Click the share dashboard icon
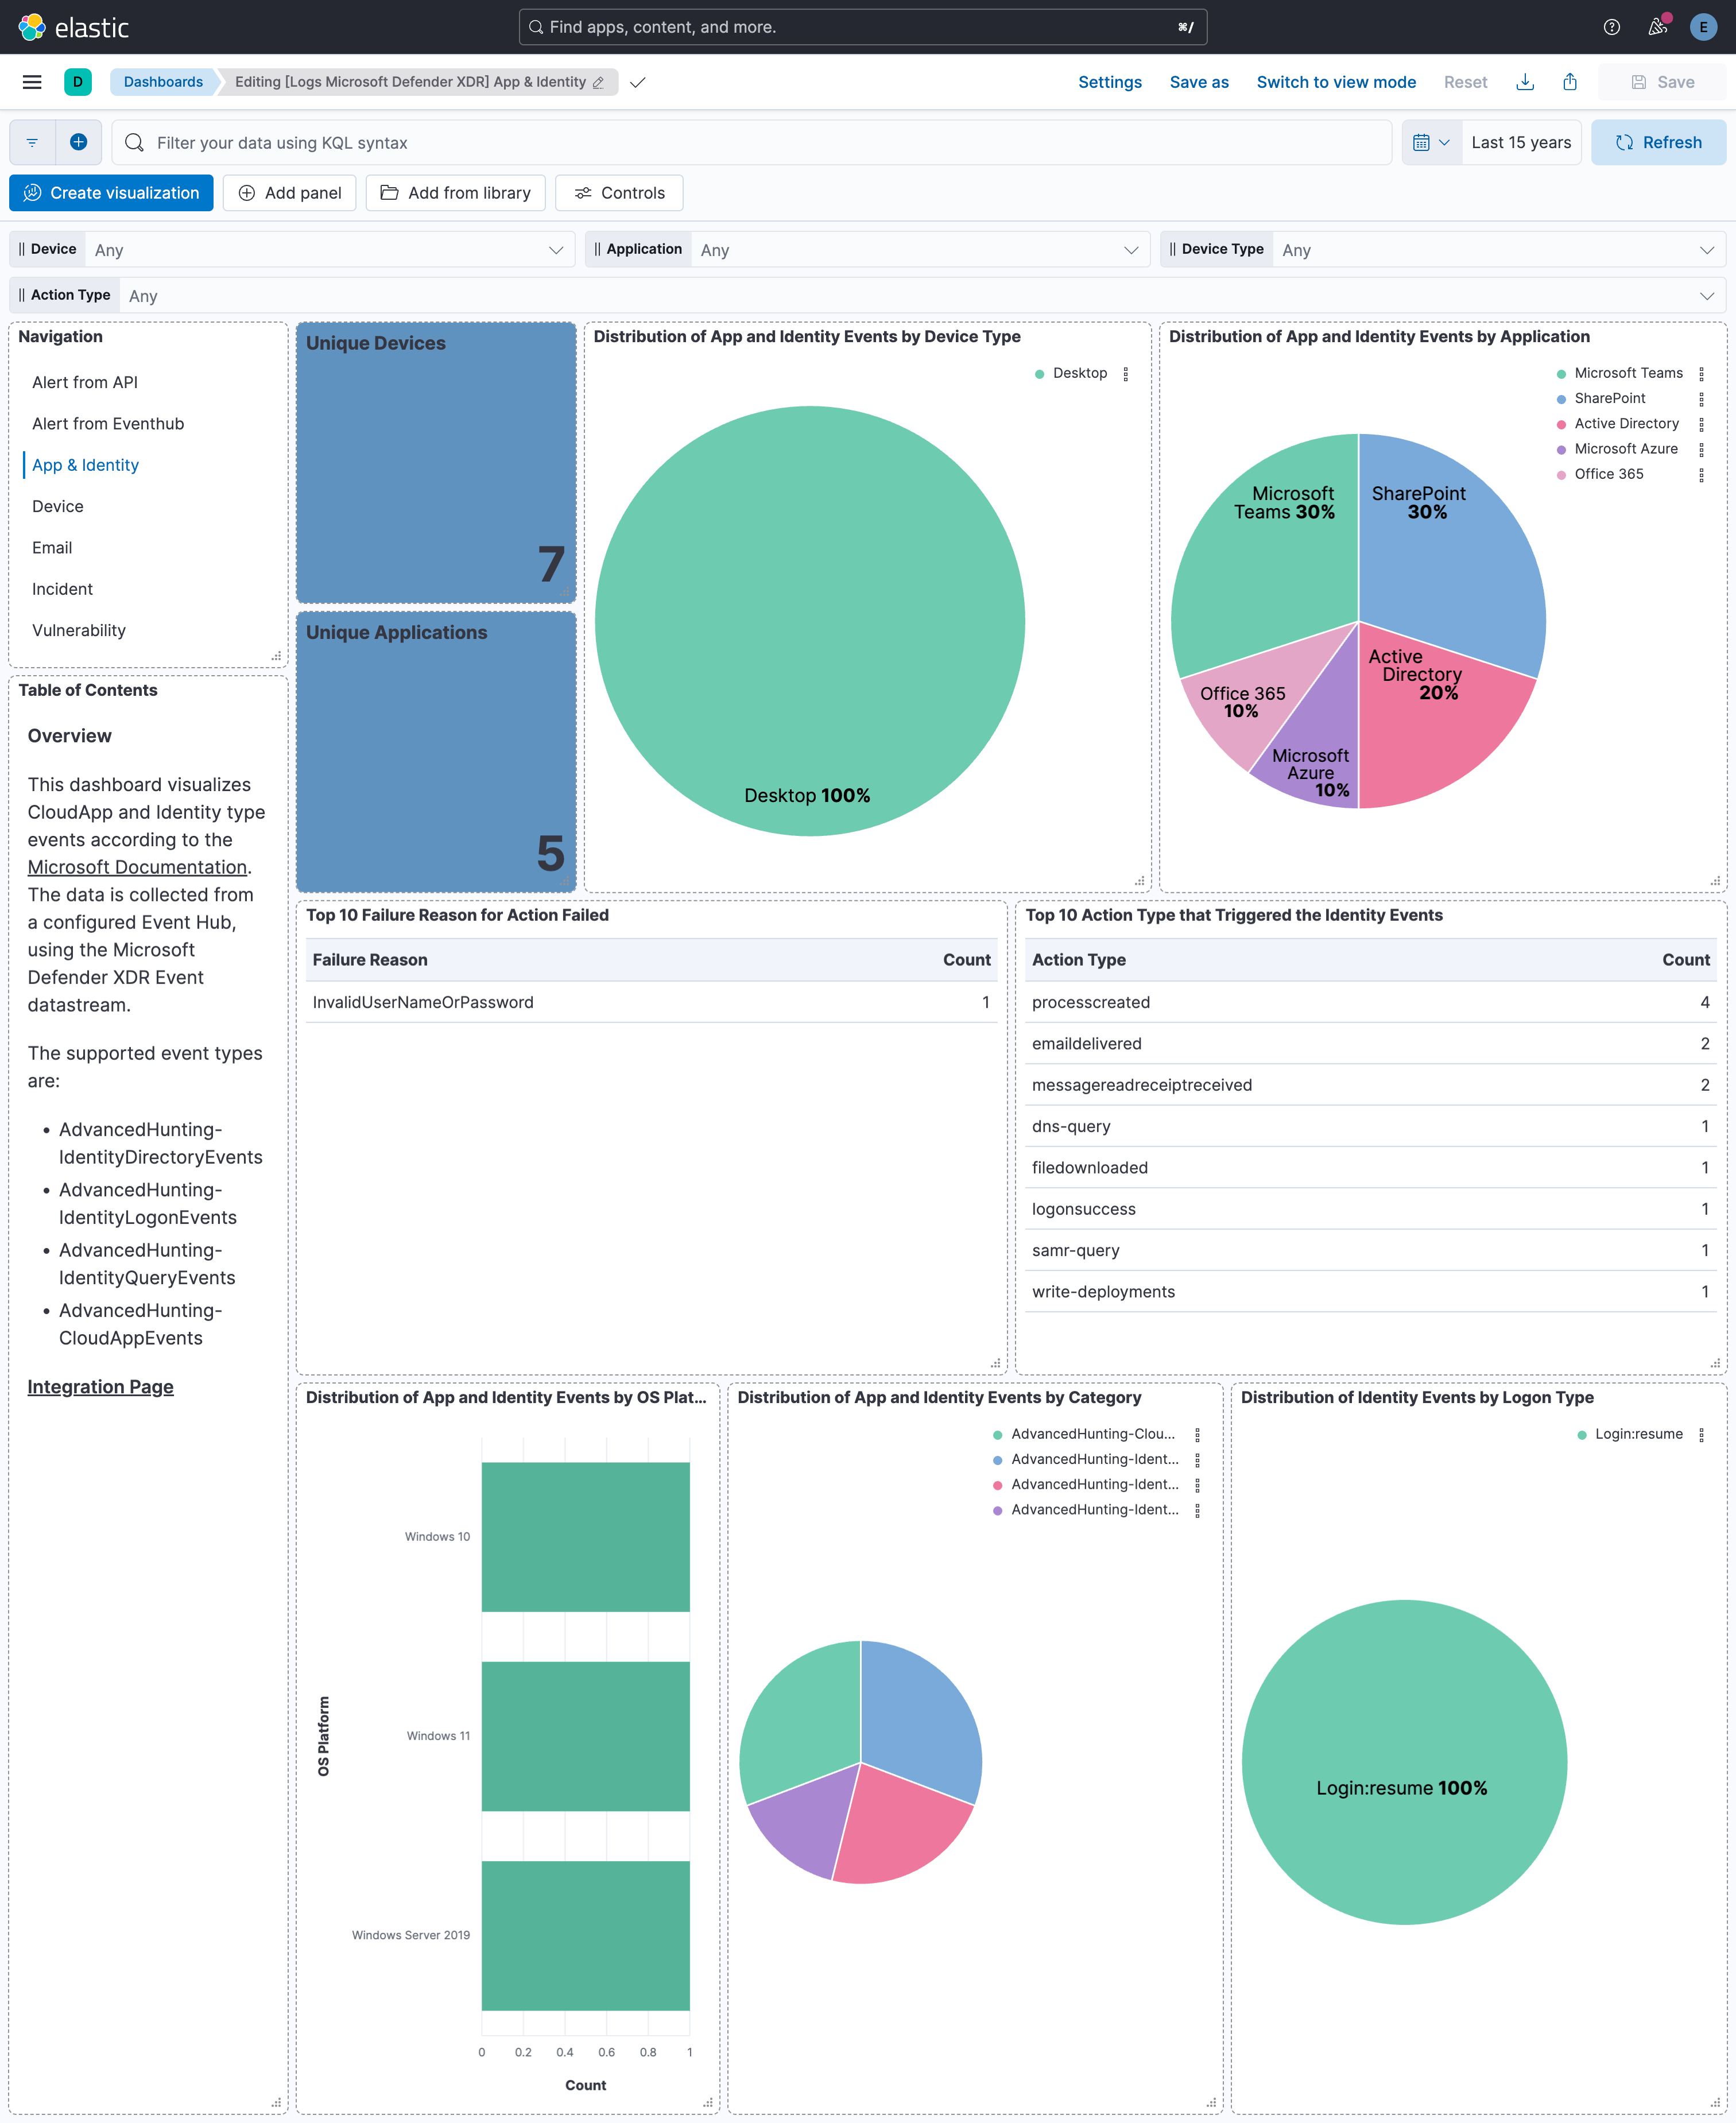This screenshot has width=1736, height=2123. (x=1570, y=82)
